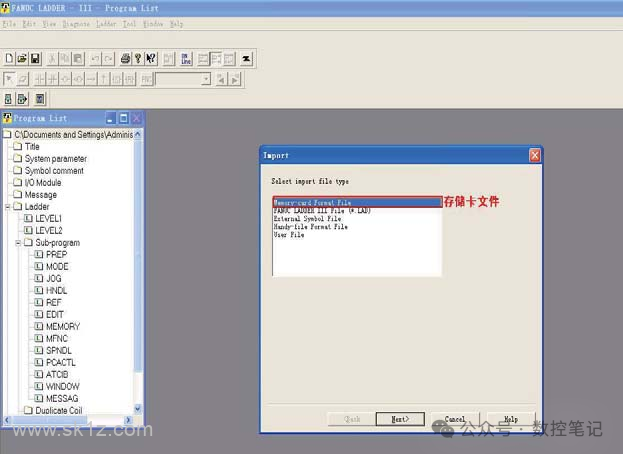Select SPNDL sub-program
The height and width of the screenshot is (454, 623).
(x=59, y=350)
